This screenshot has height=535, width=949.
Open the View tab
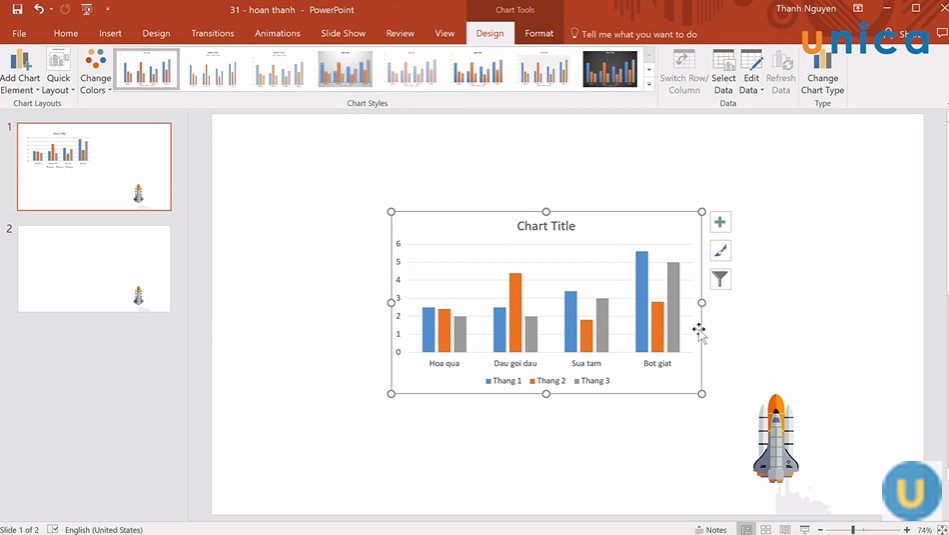click(444, 34)
